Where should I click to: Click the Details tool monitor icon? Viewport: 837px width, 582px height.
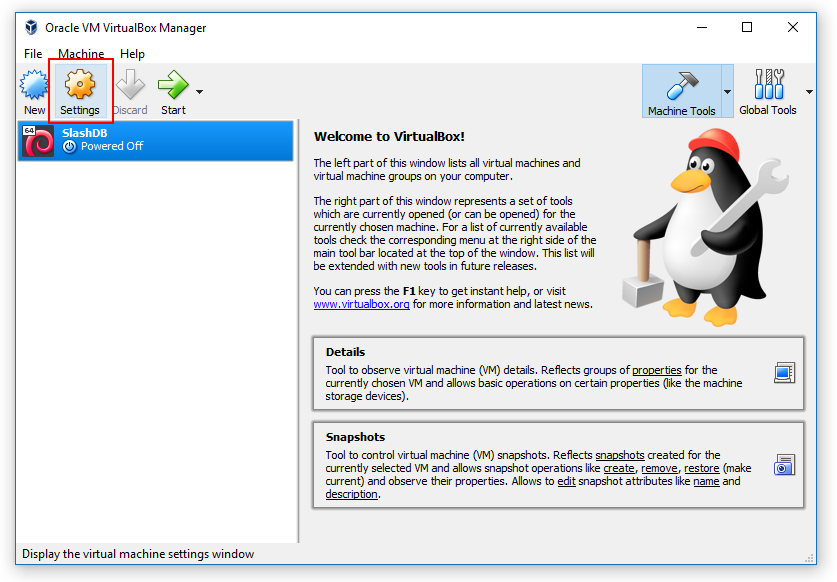[x=784, y=373]
